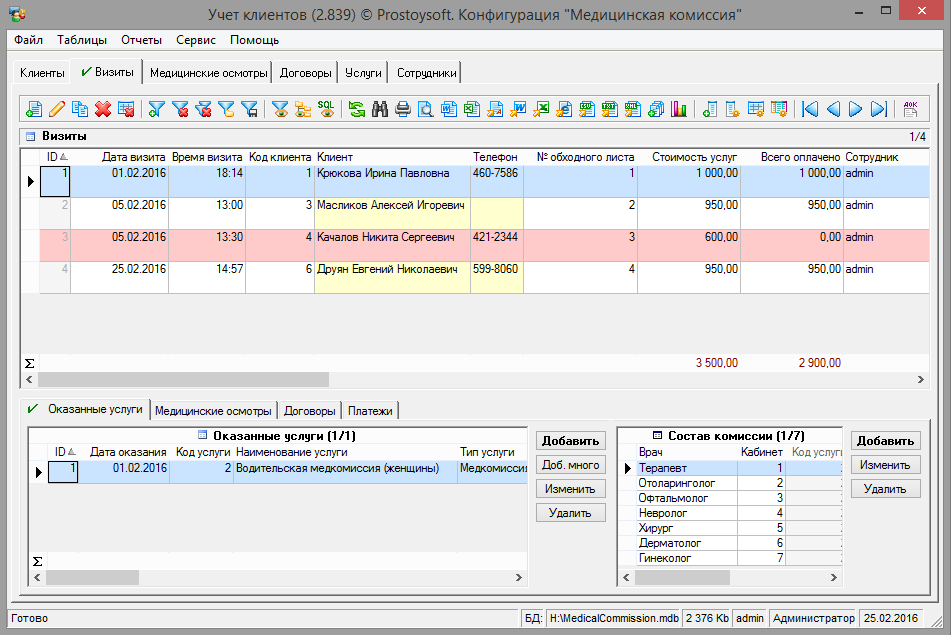The height and width of the screenshot is (635, 951).
Task: Switch to the Договоры top tab
Action: (x=305, y=73)
